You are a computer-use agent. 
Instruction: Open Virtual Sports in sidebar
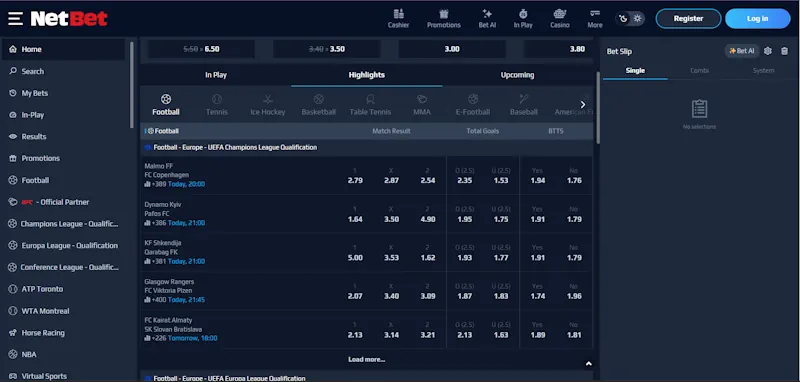[63, 376]
